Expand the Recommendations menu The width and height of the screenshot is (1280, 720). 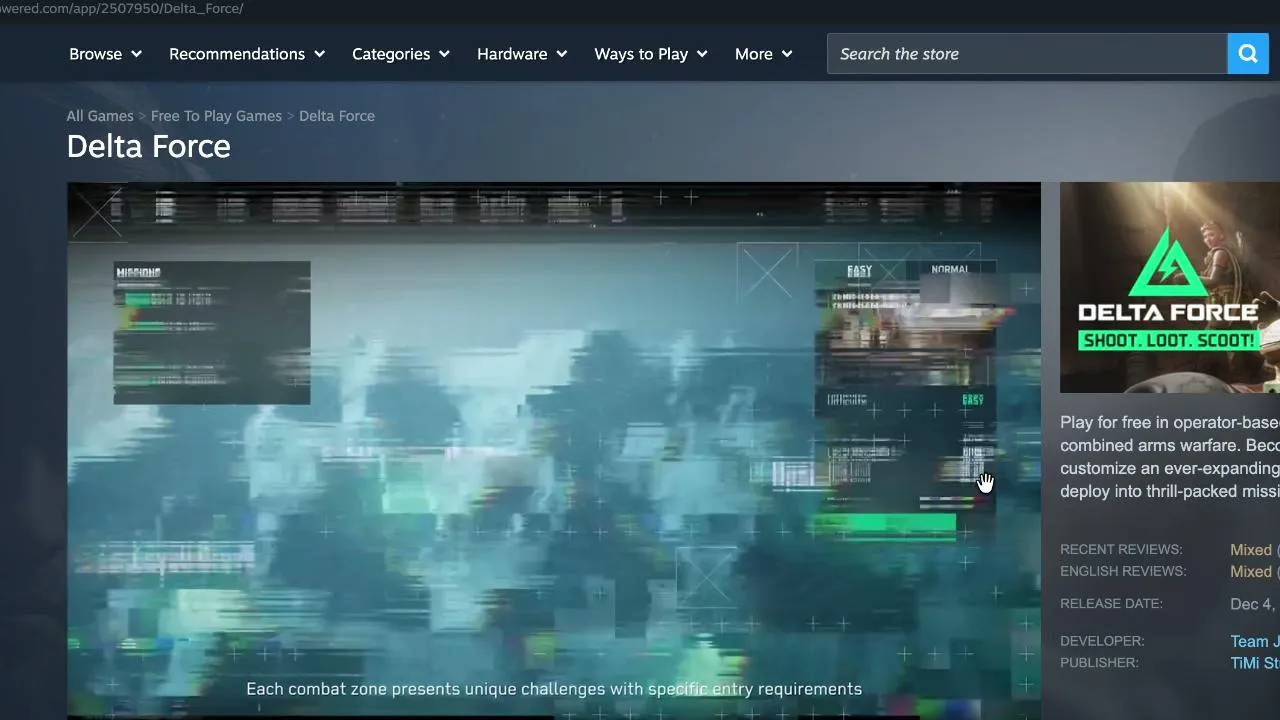tap(247, 54)
